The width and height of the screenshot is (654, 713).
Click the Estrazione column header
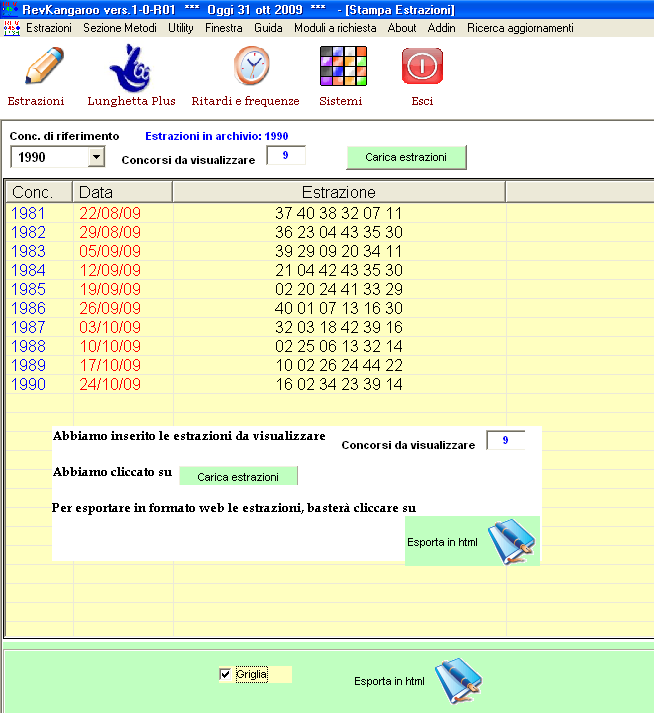point(338,192)
